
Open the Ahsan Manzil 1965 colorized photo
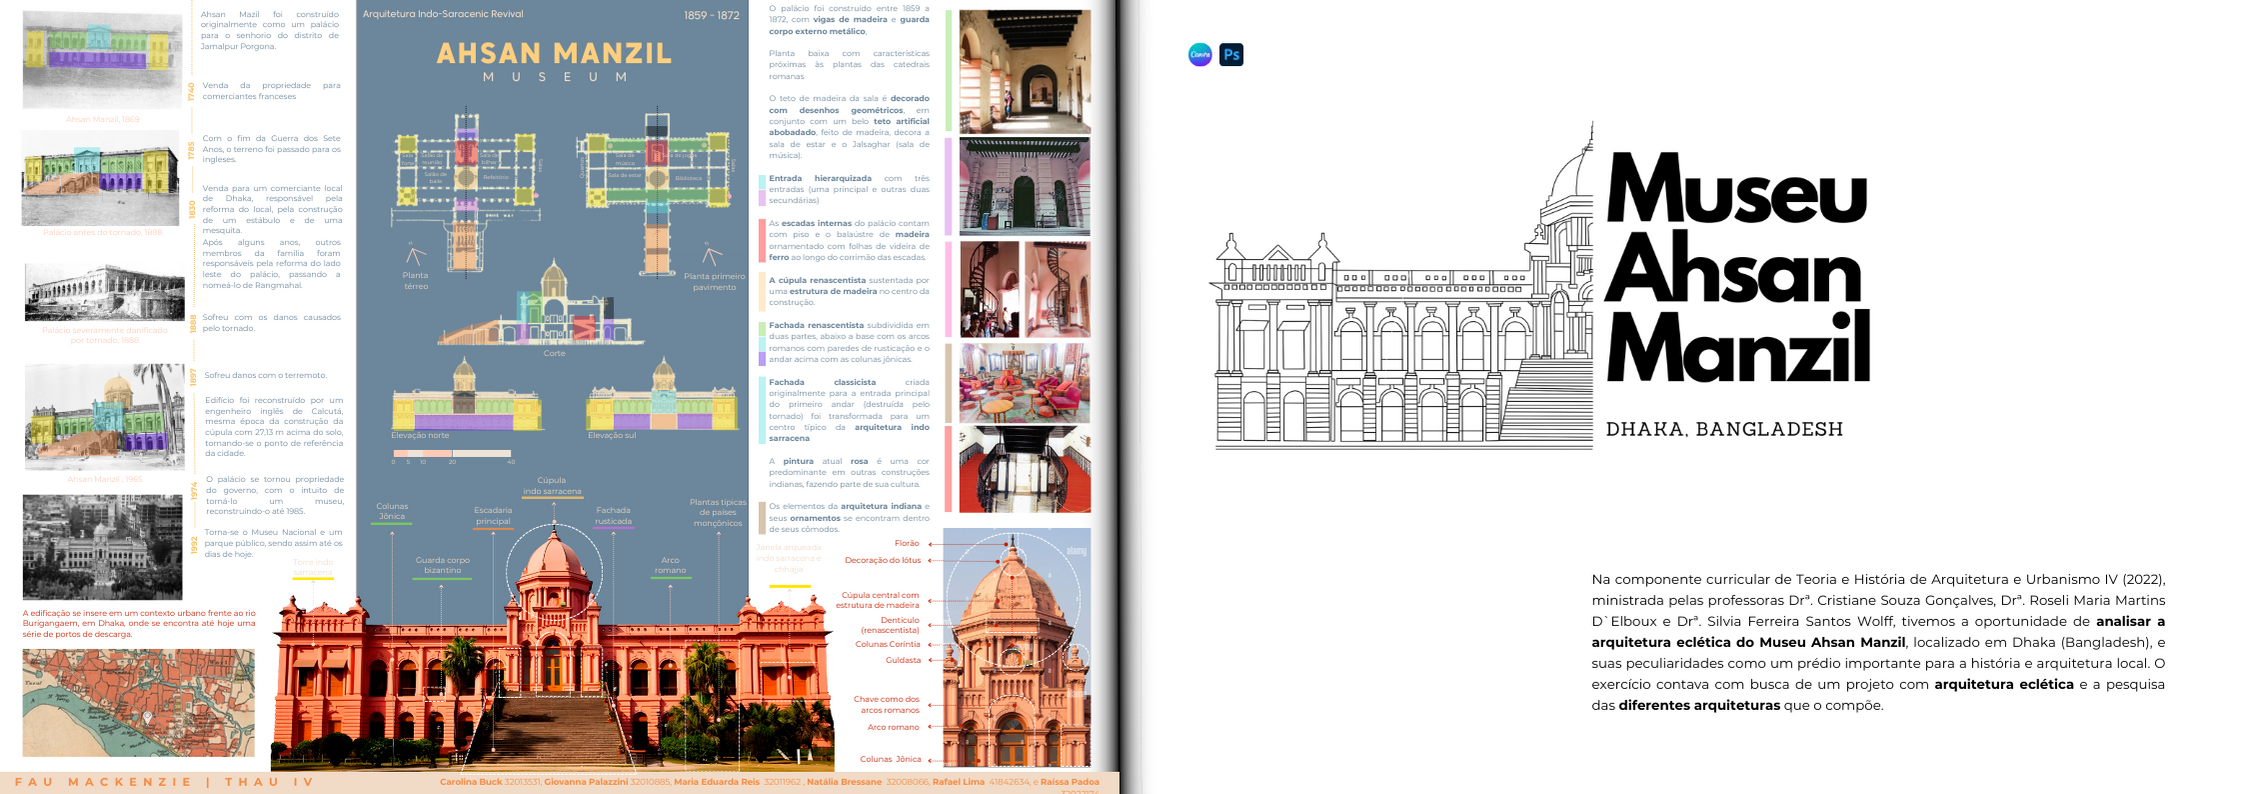[x=104, y=417]
